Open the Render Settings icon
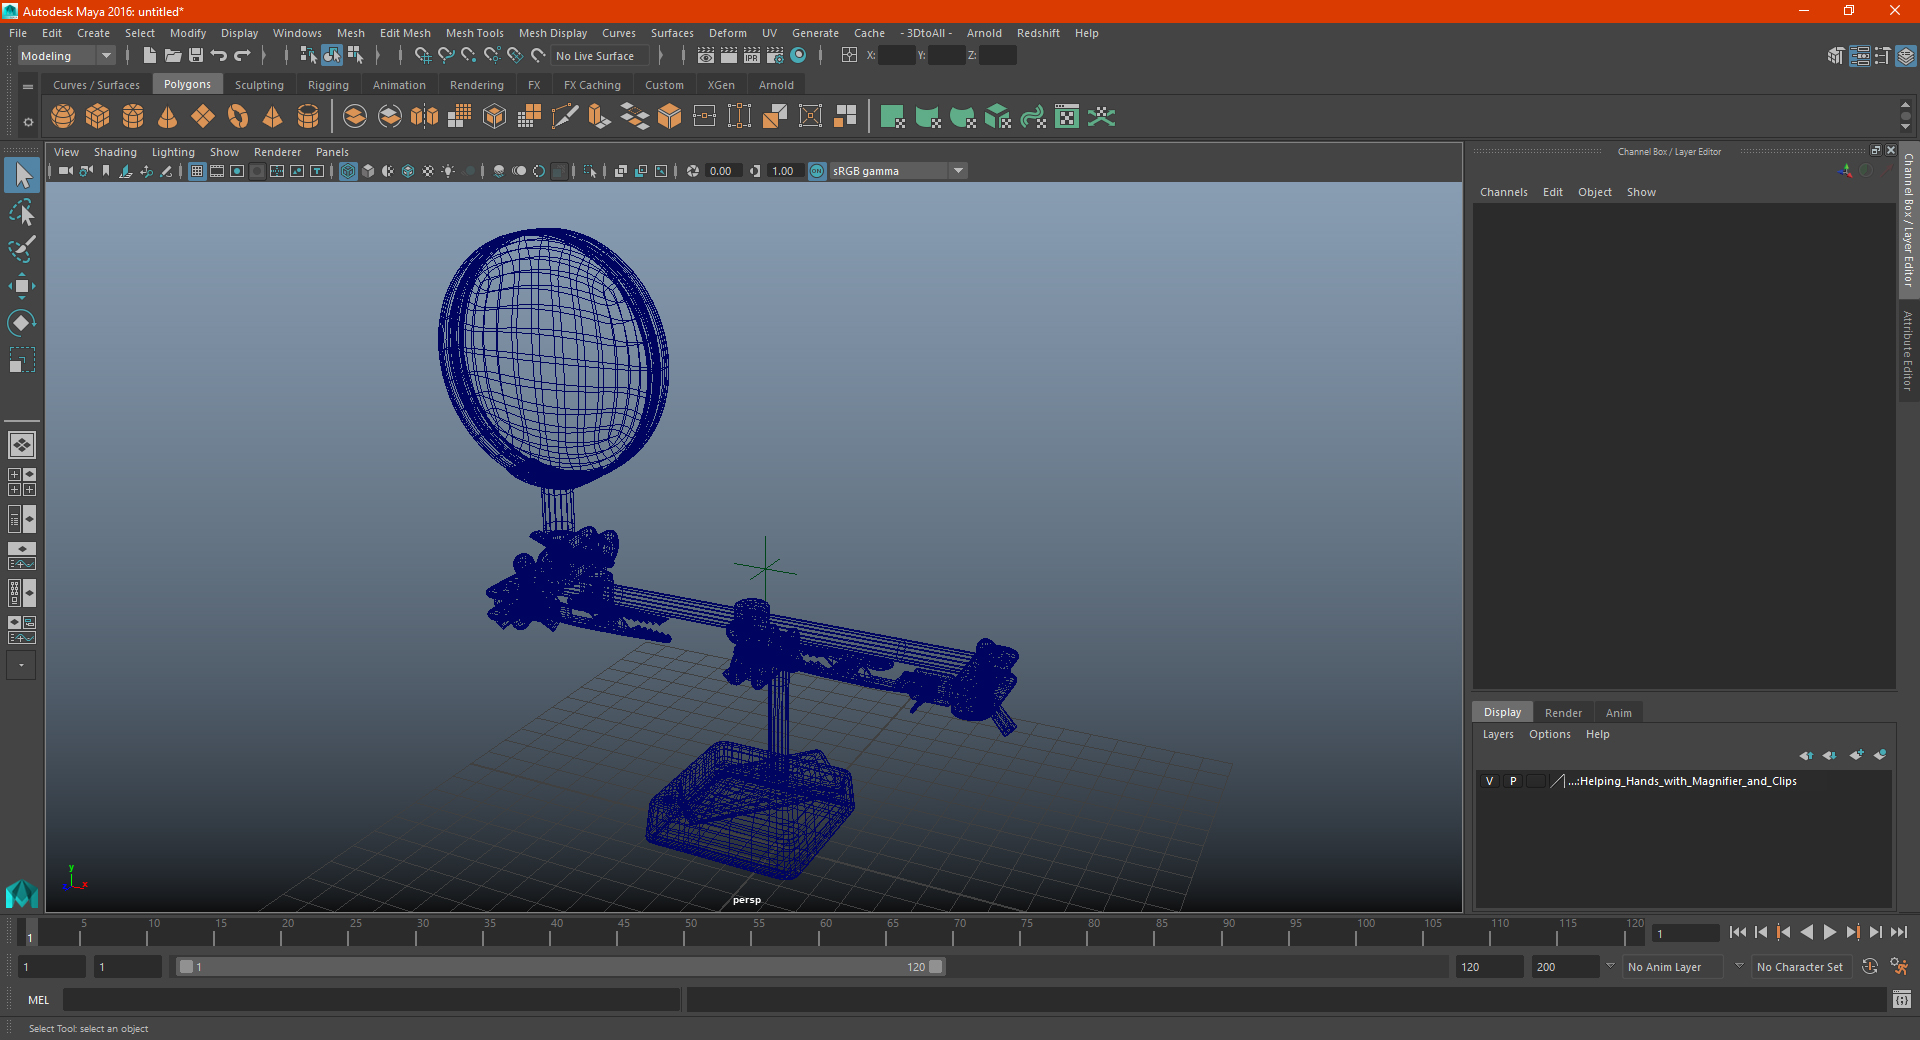Screen dimensions: 1920x1040 (x=775, y=56)
